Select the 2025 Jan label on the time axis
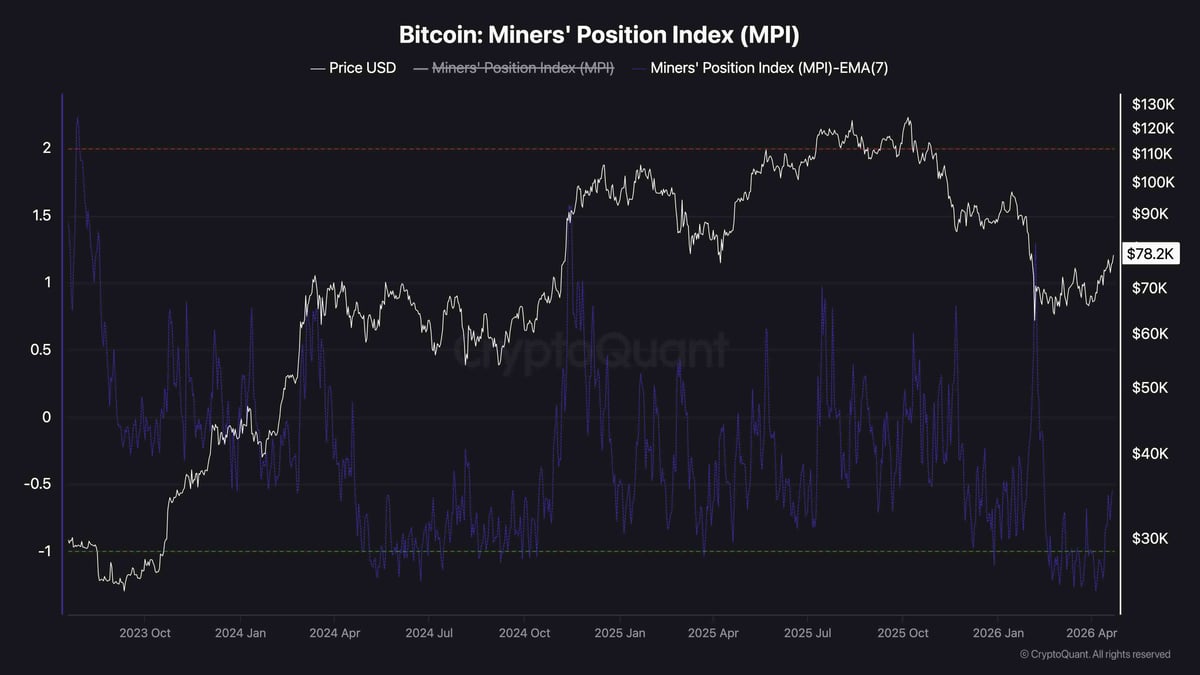Image resolution: width=1200 pixels, height=675 pixels. (x=620, y=633)
